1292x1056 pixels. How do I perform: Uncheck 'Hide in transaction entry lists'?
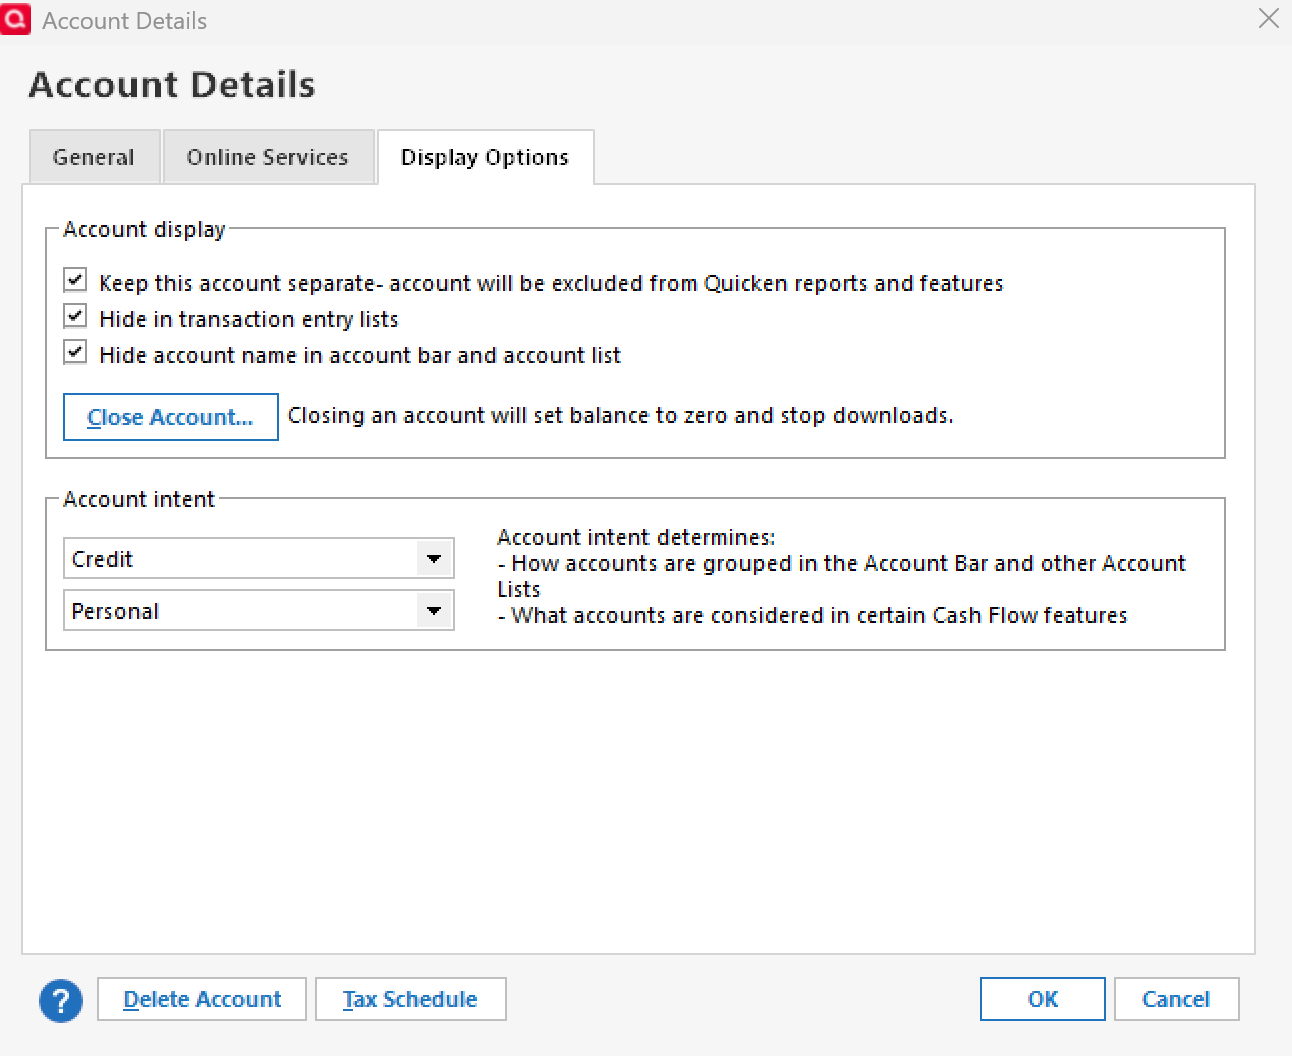click(x=75, y=316)
